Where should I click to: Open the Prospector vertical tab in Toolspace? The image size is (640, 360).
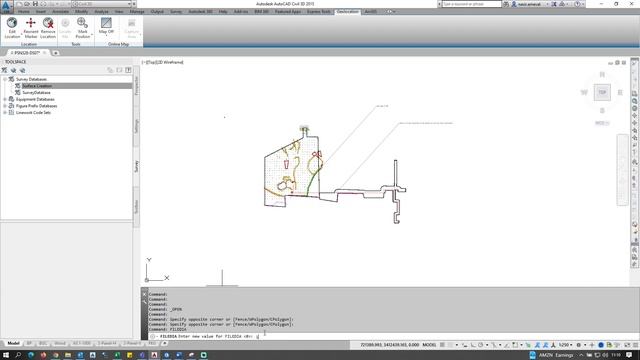(136, 86)
